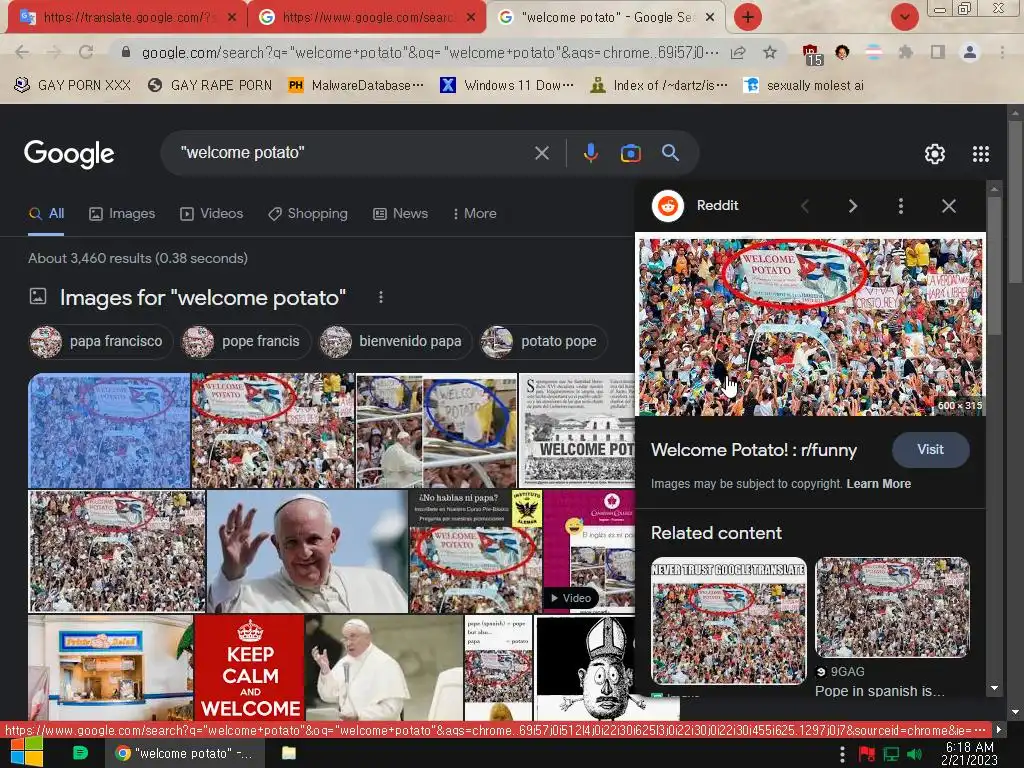Viewport: 1024px width, 768px height.
Task: Open the Google apps grid
Action: (x=980, y=154)
